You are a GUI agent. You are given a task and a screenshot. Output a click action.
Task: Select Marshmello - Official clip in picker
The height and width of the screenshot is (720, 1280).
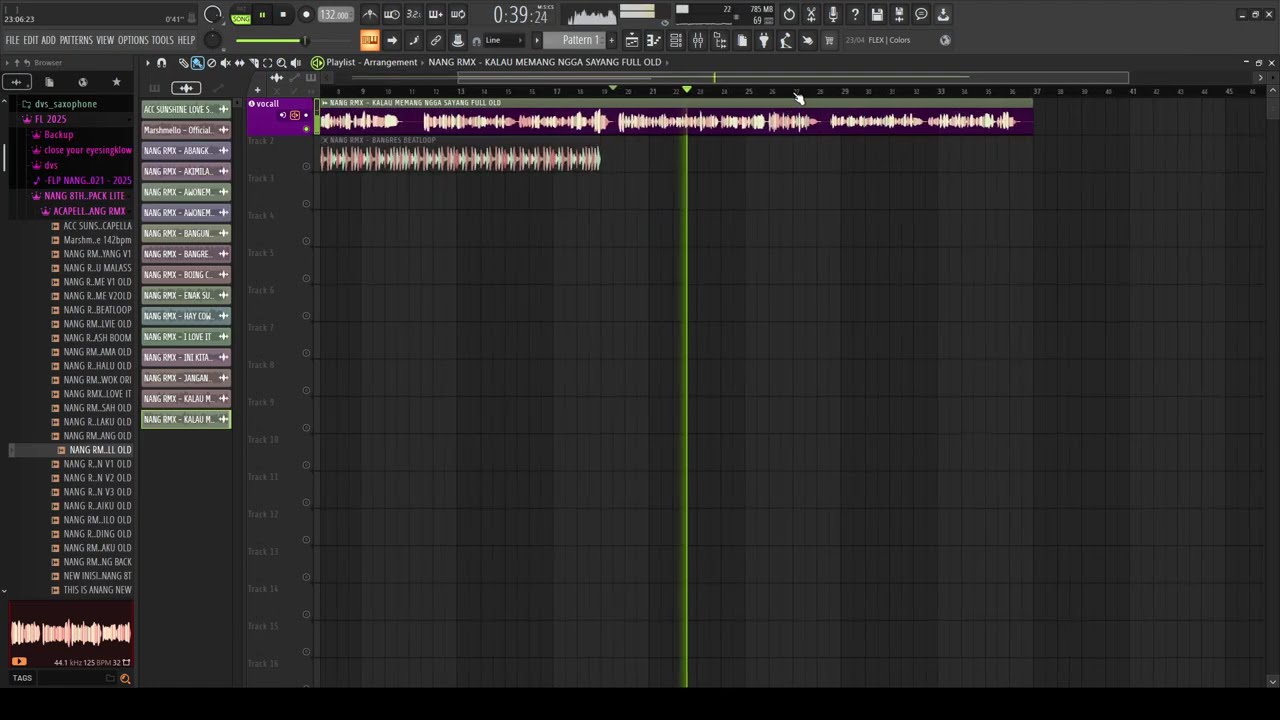186,130
